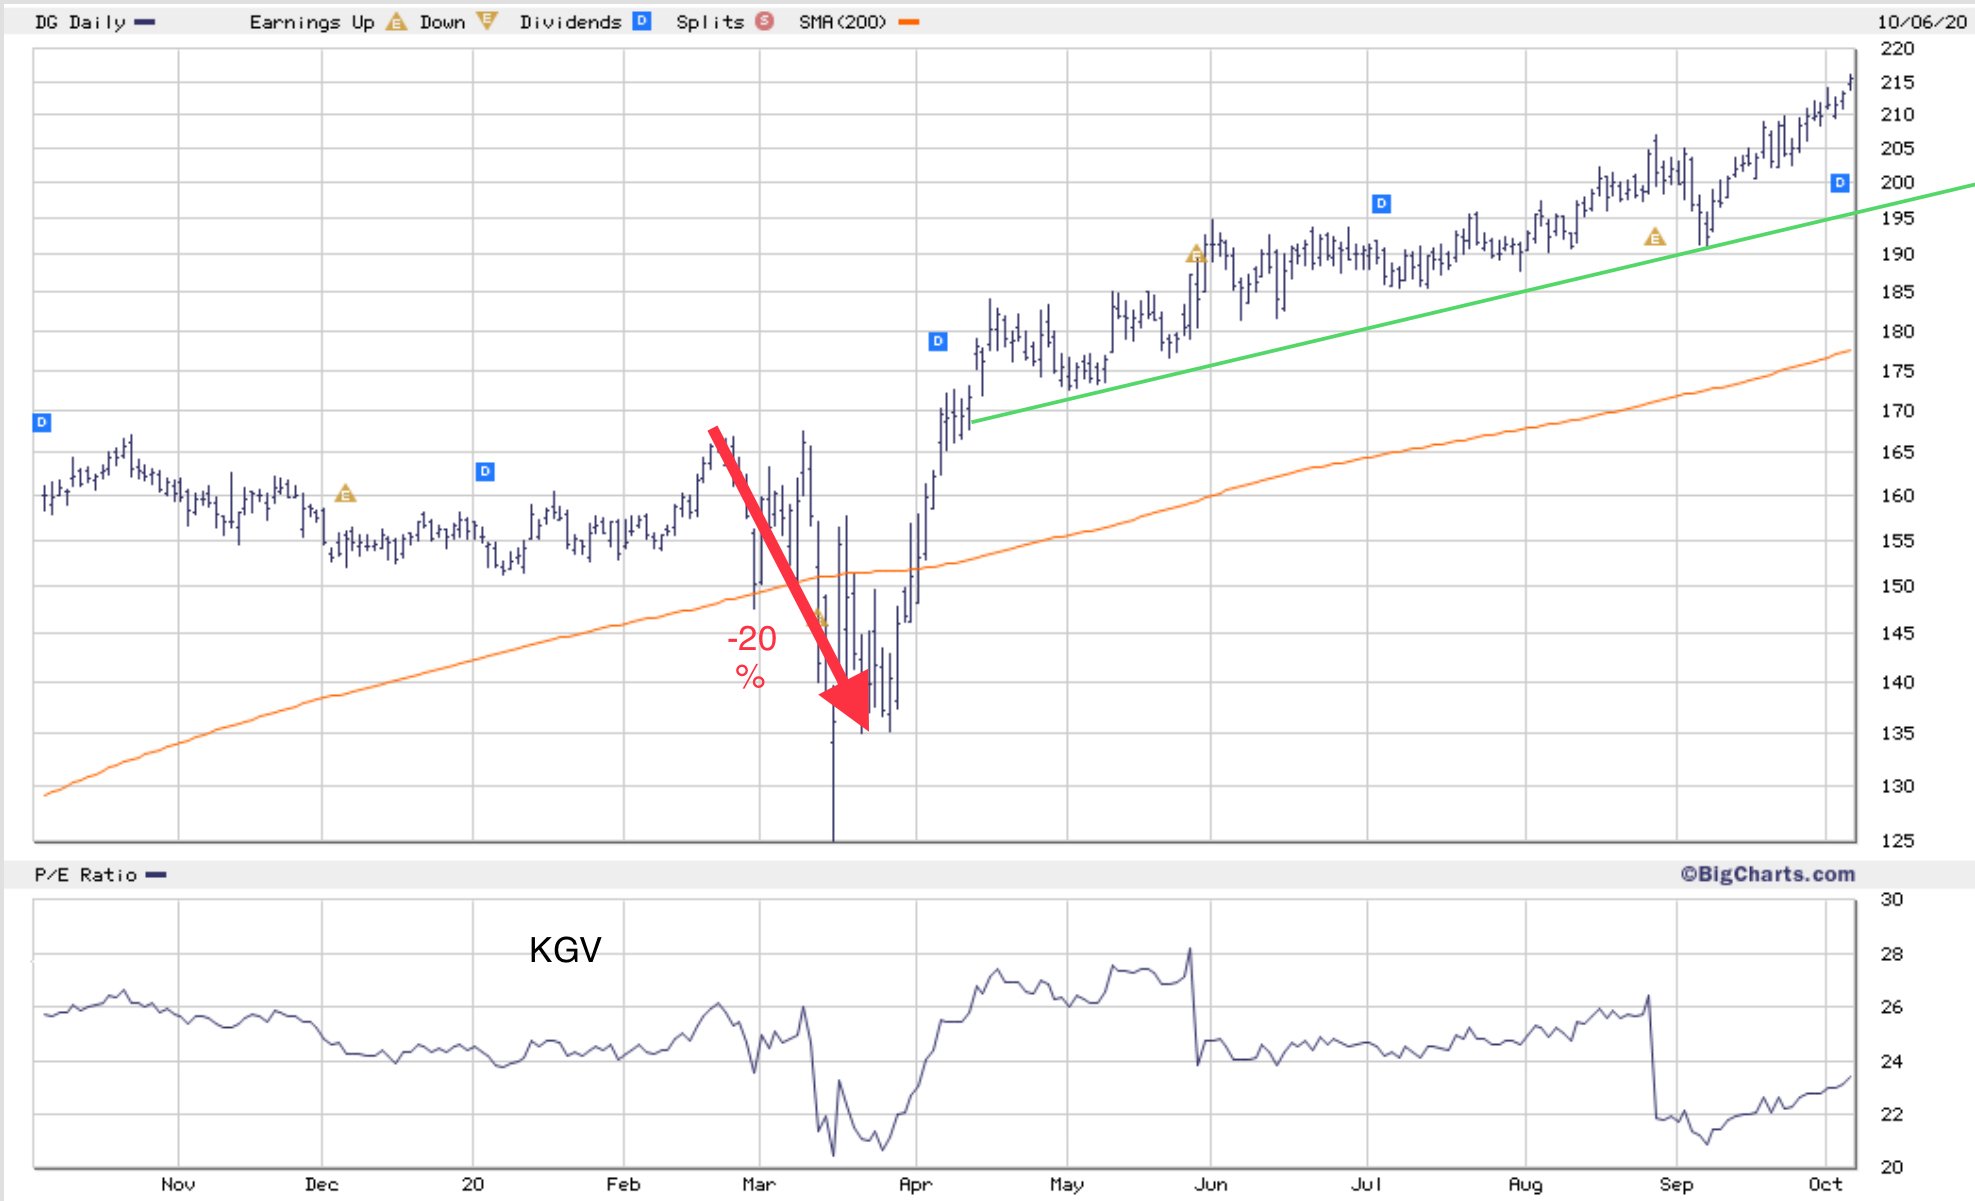1975x1201 pixels.
Task: Click the KGV annotation label
Action: [565, 949]
